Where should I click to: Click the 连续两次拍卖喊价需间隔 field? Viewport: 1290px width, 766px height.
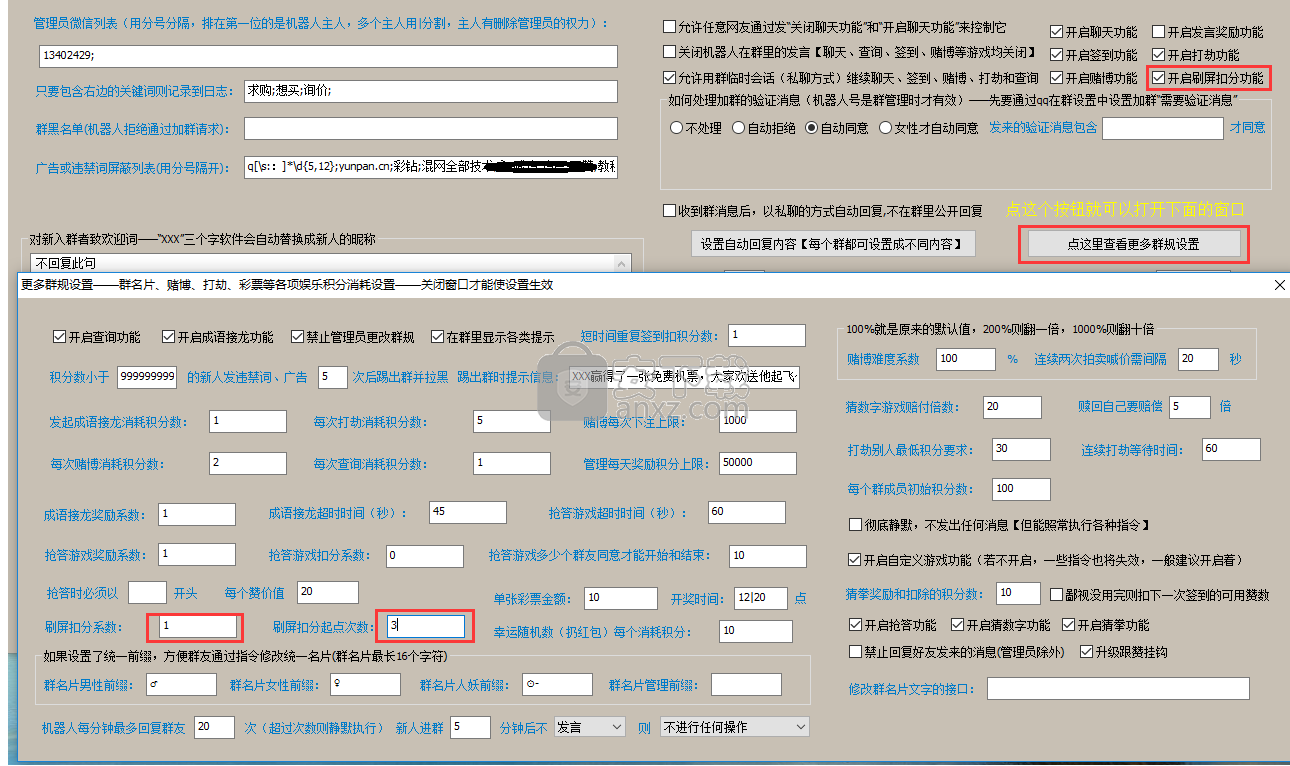(1198, 358)
